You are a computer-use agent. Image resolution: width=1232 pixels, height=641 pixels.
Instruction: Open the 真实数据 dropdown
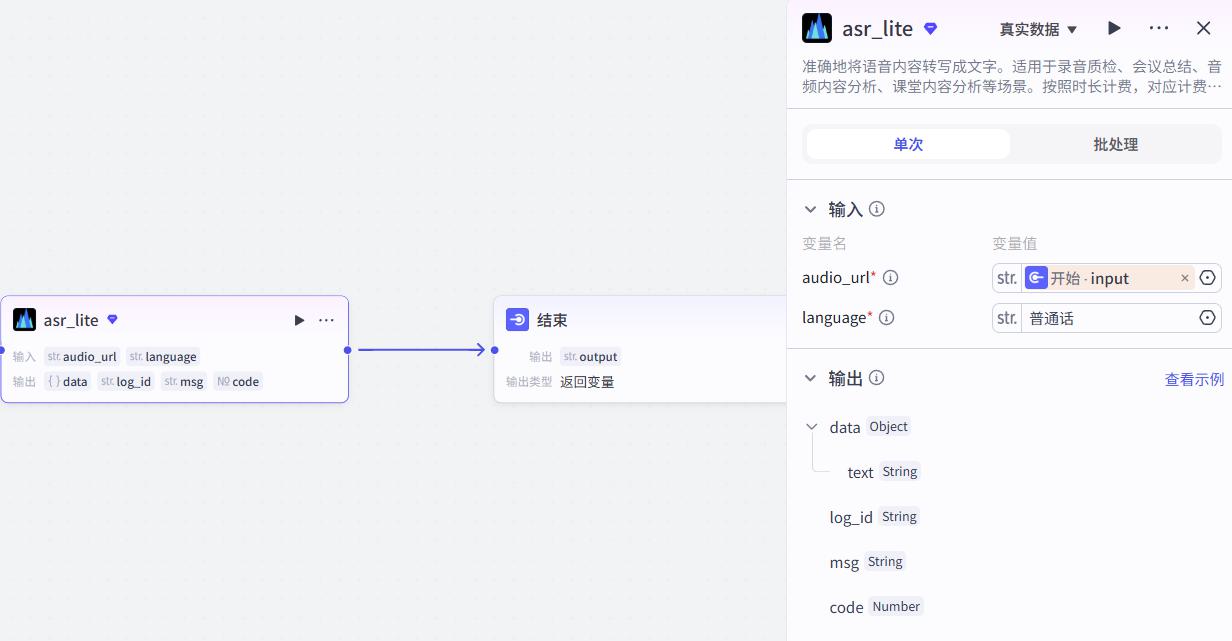(x=1039, y=29)
